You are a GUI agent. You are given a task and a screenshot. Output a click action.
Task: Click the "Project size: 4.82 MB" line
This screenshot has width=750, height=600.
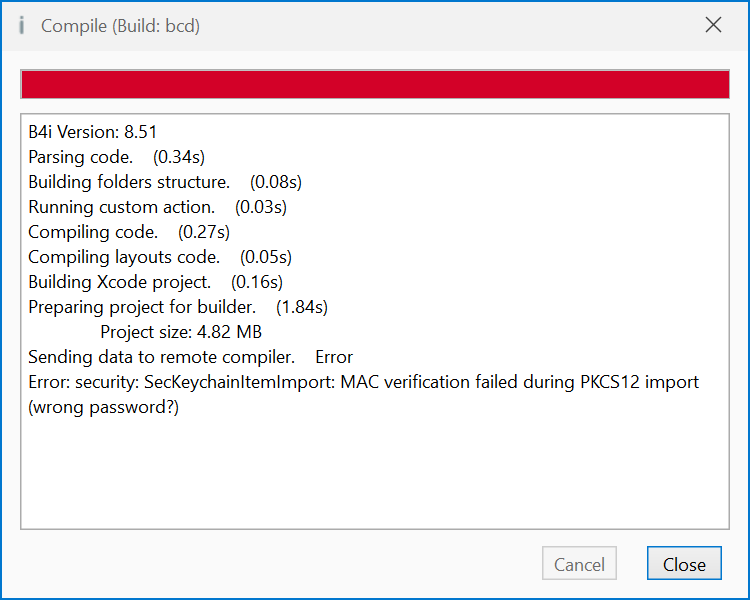tap(181, 332)
